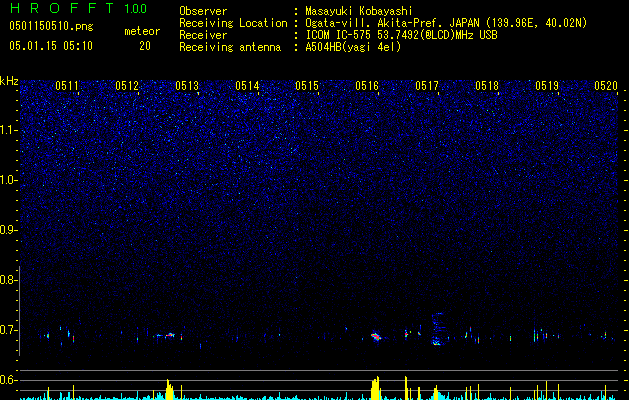Screen dimensions: 629x400
Task: Click the yellow signal peak near 0516
Action: [375, 388]
